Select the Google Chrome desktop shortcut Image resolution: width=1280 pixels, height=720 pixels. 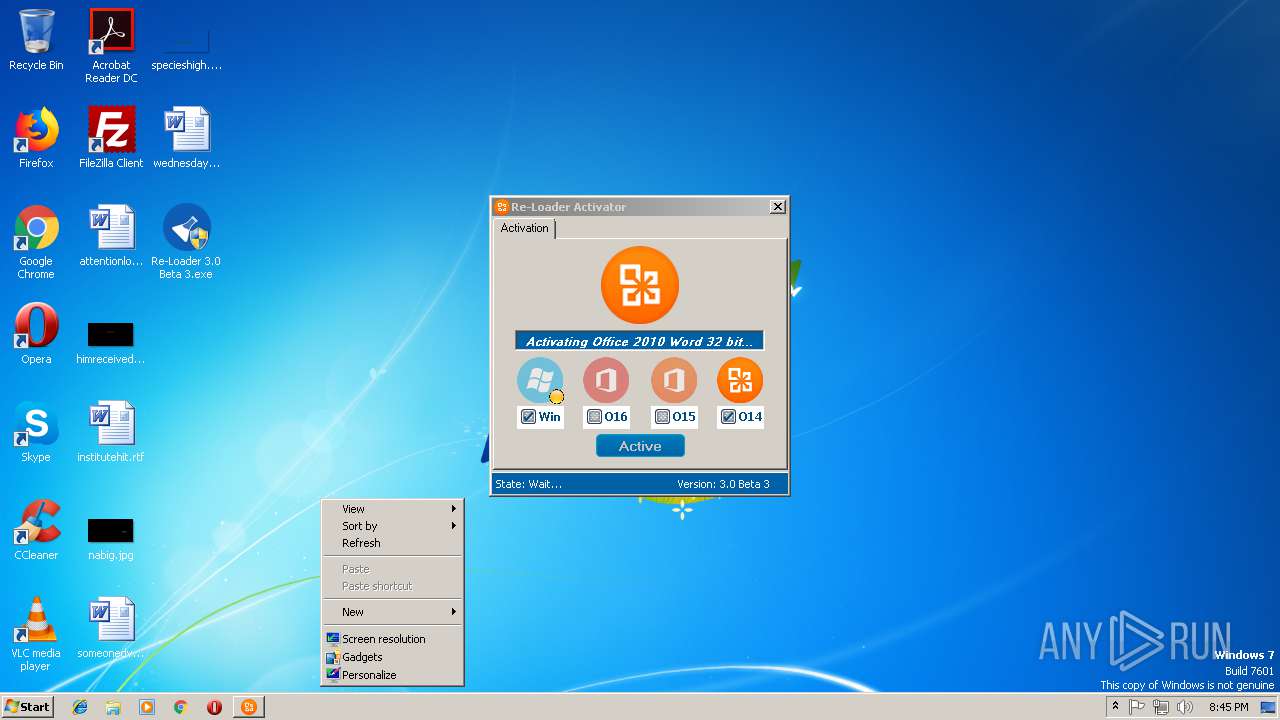click(36, 242)
